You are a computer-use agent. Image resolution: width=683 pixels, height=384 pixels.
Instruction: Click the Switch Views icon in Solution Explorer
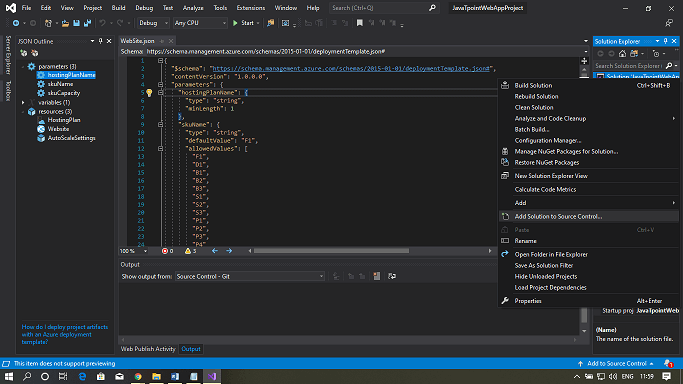[x=634, y=54]
